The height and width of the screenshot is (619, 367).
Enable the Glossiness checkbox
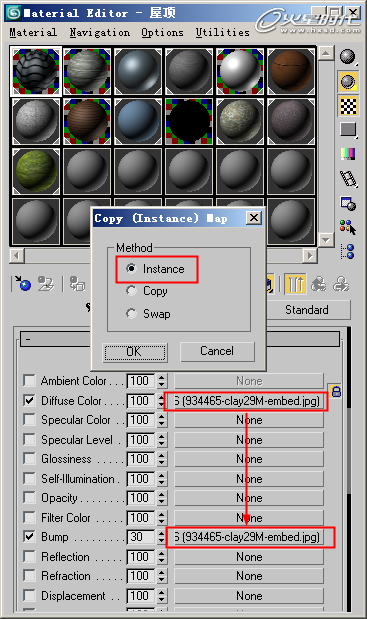[29, 459]
